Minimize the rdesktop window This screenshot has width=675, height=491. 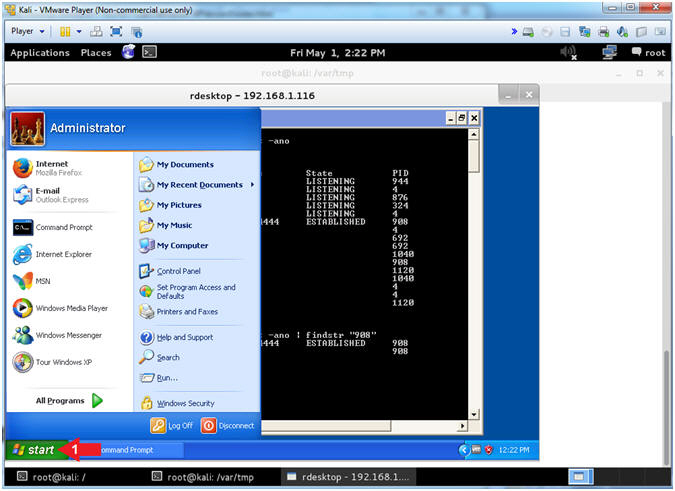508,95
